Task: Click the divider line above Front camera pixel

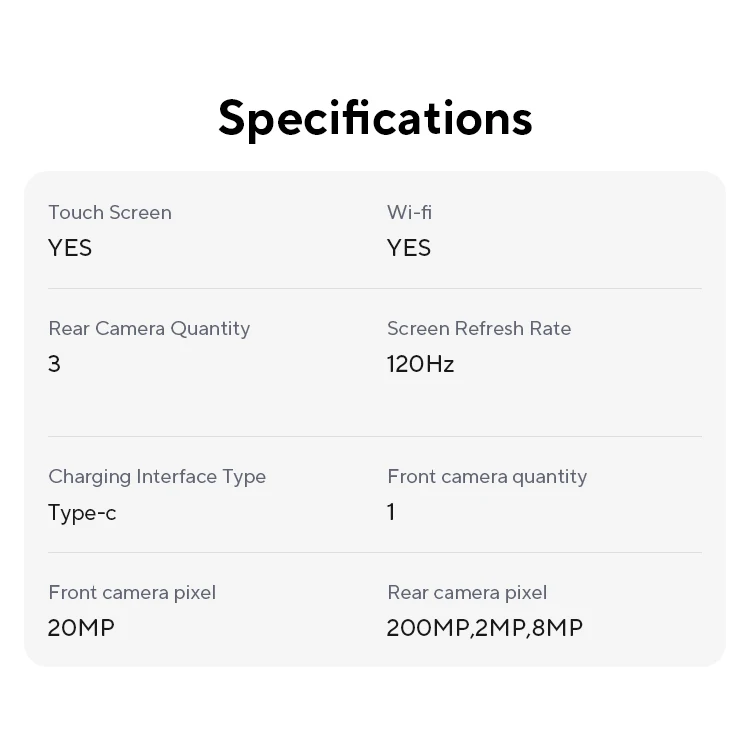Action: (x=375, y=553)
